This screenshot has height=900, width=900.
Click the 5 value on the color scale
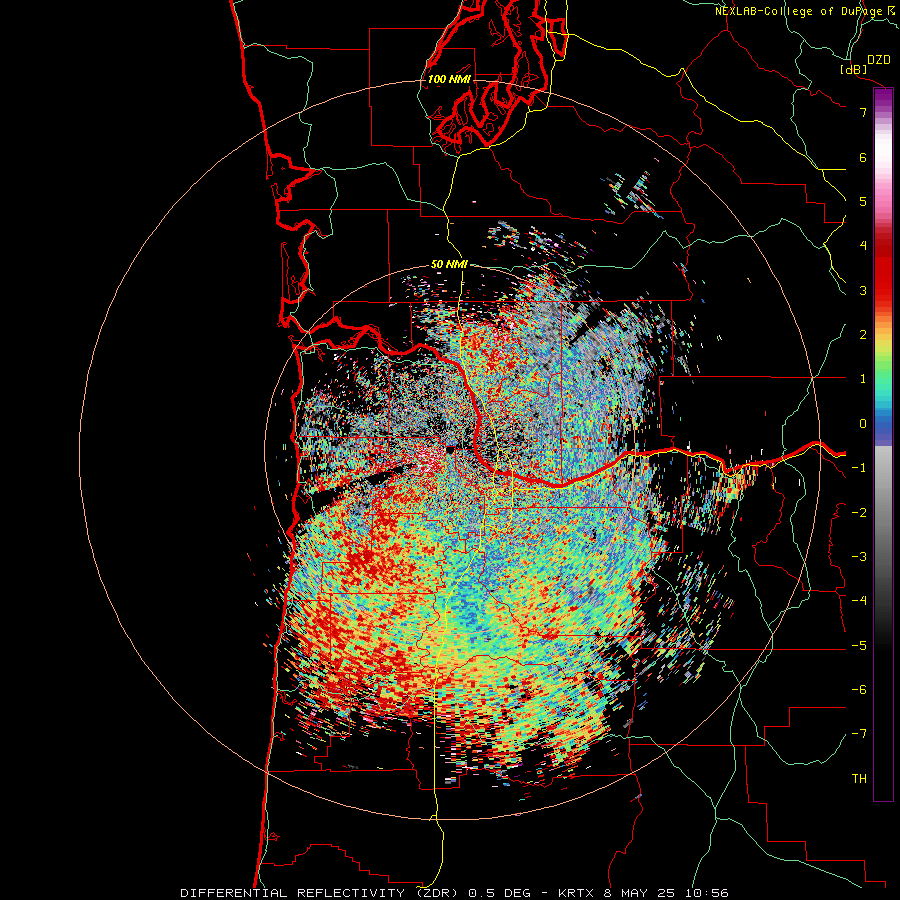pyautogui.click(x=863, y=201)
